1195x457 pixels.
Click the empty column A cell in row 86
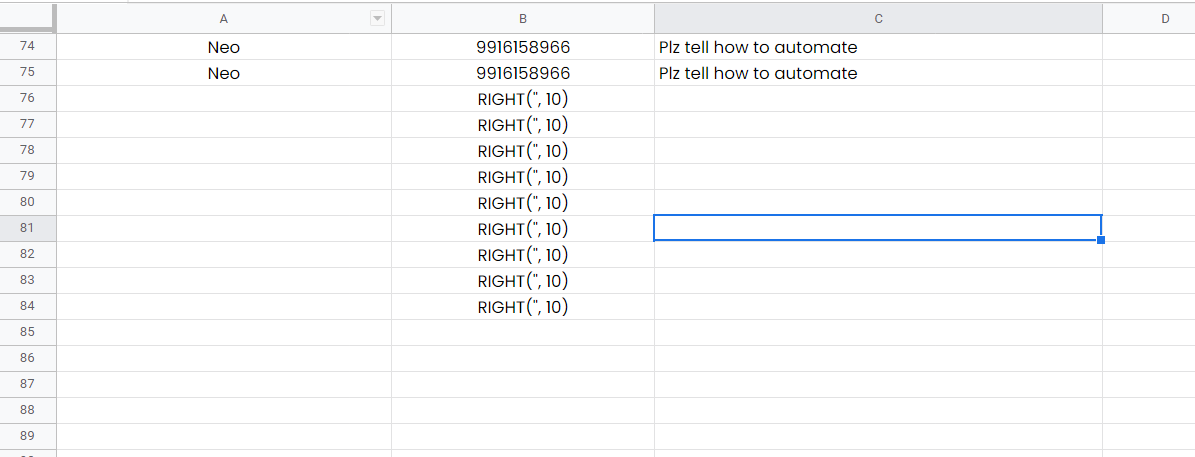tap(224, 358)
